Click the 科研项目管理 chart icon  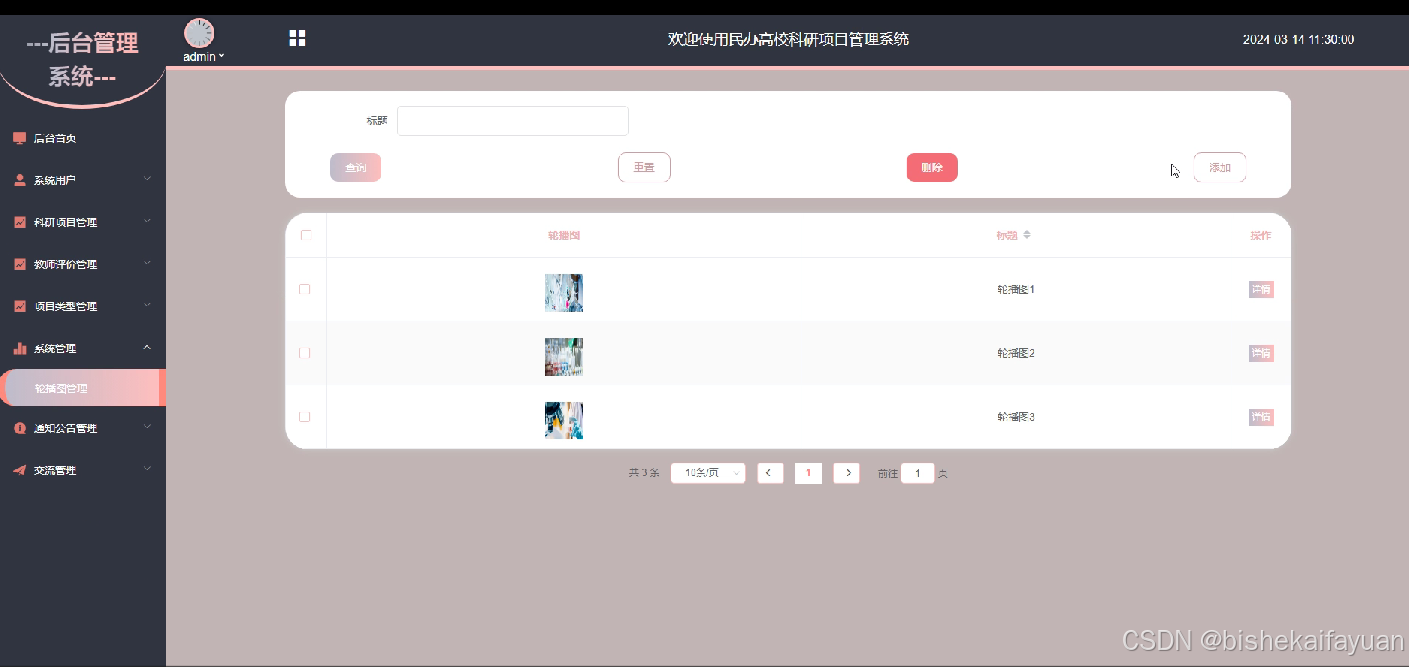pos(20,222)
